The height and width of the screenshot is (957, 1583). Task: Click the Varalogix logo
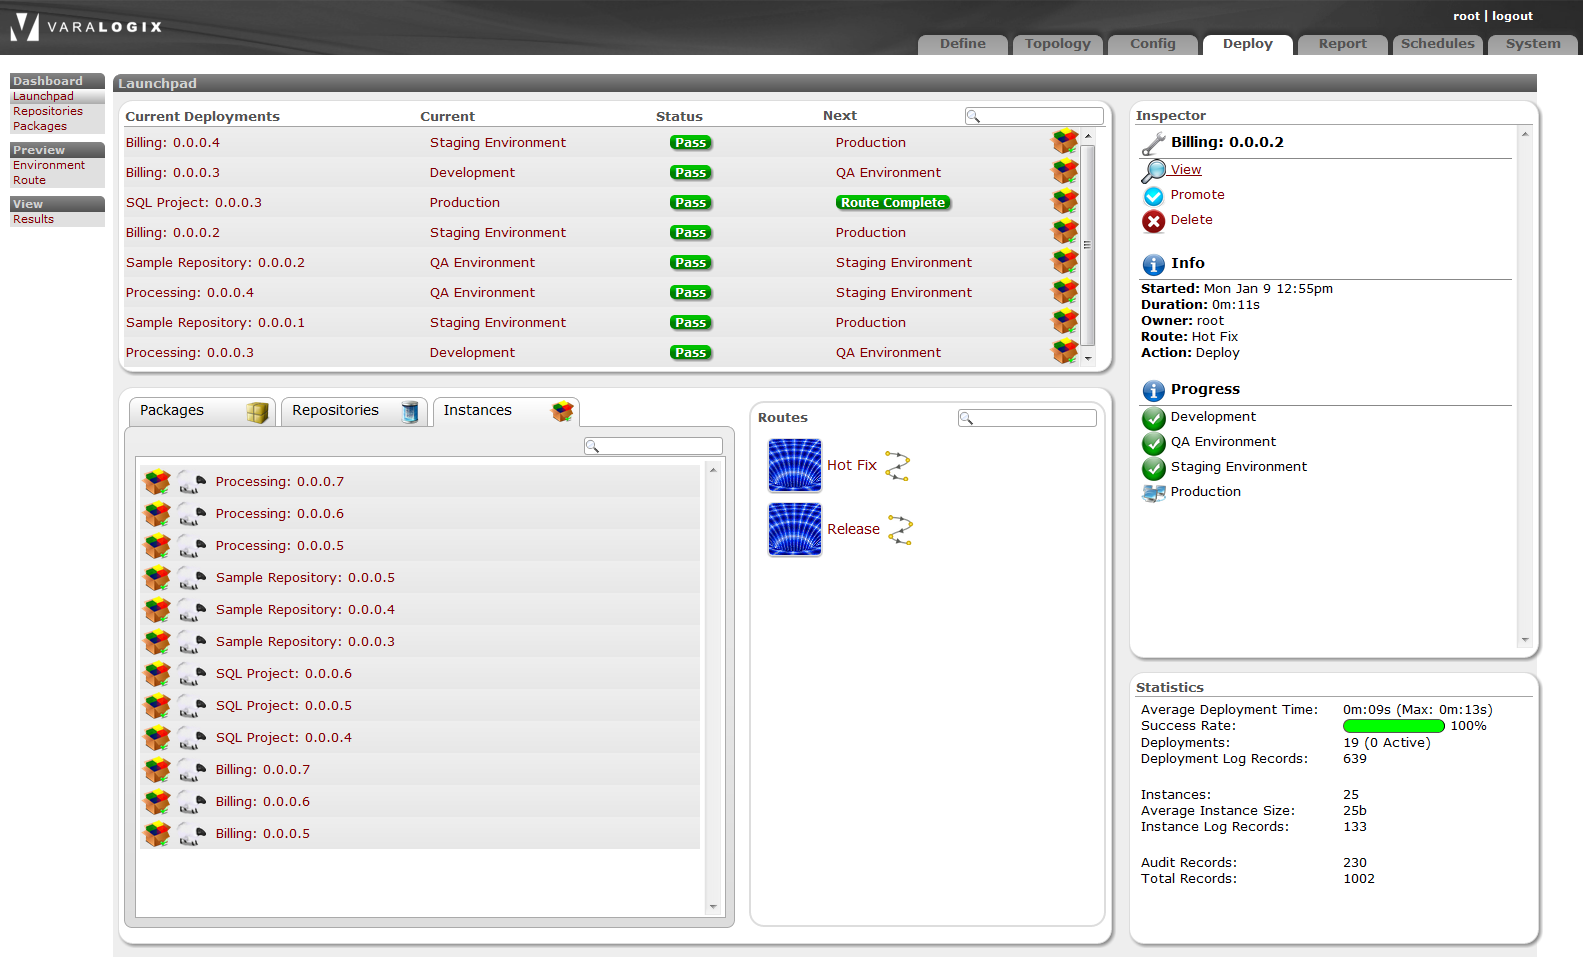[86, 27]
